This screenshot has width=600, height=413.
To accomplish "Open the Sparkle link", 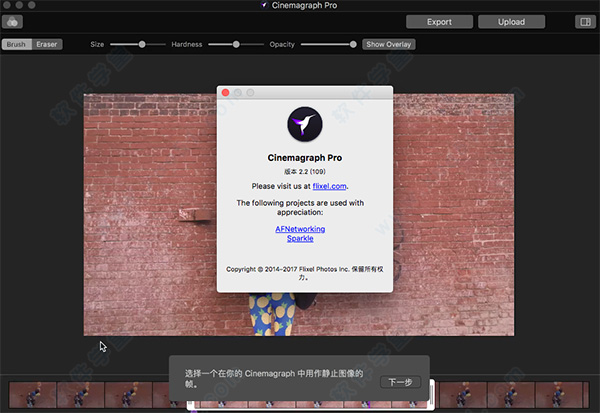I will click(x=300, y=238).
